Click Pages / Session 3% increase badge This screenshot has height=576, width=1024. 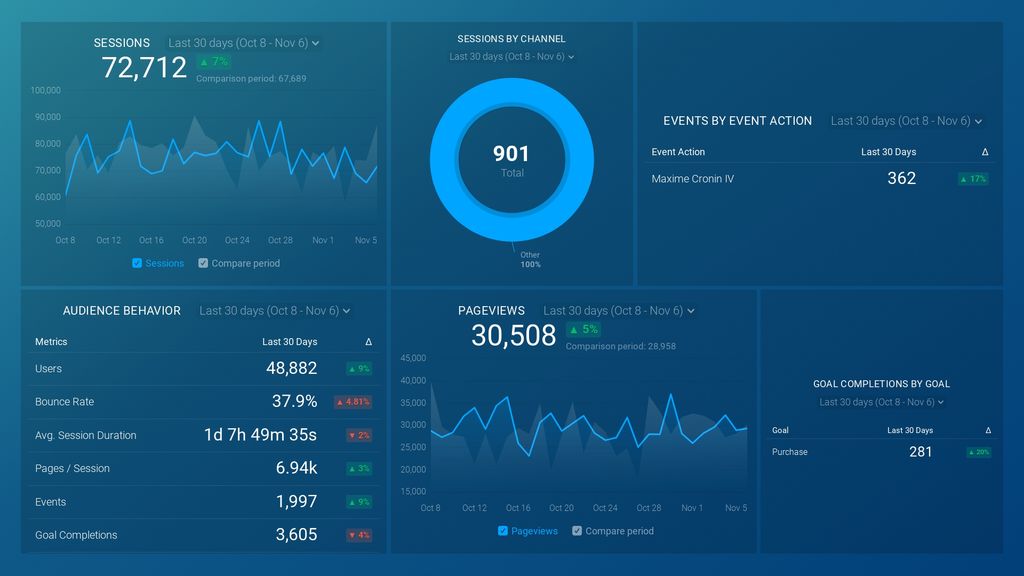coord(359,469)
